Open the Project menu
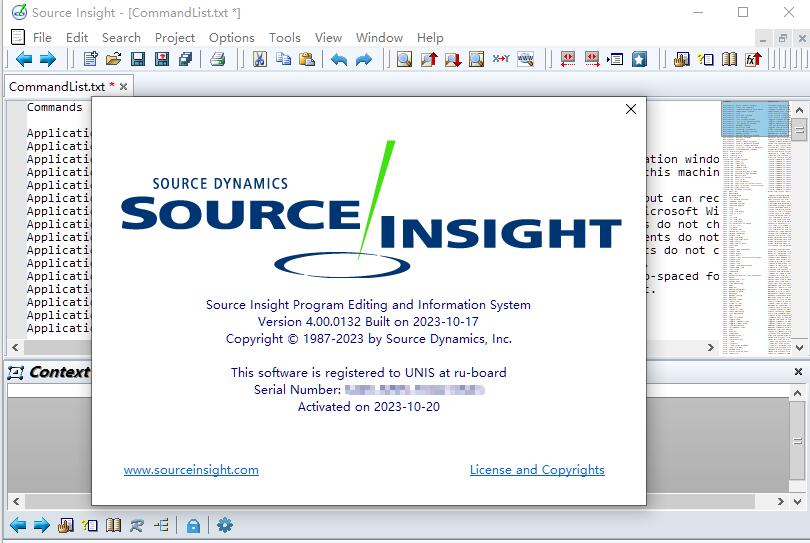 175,38
